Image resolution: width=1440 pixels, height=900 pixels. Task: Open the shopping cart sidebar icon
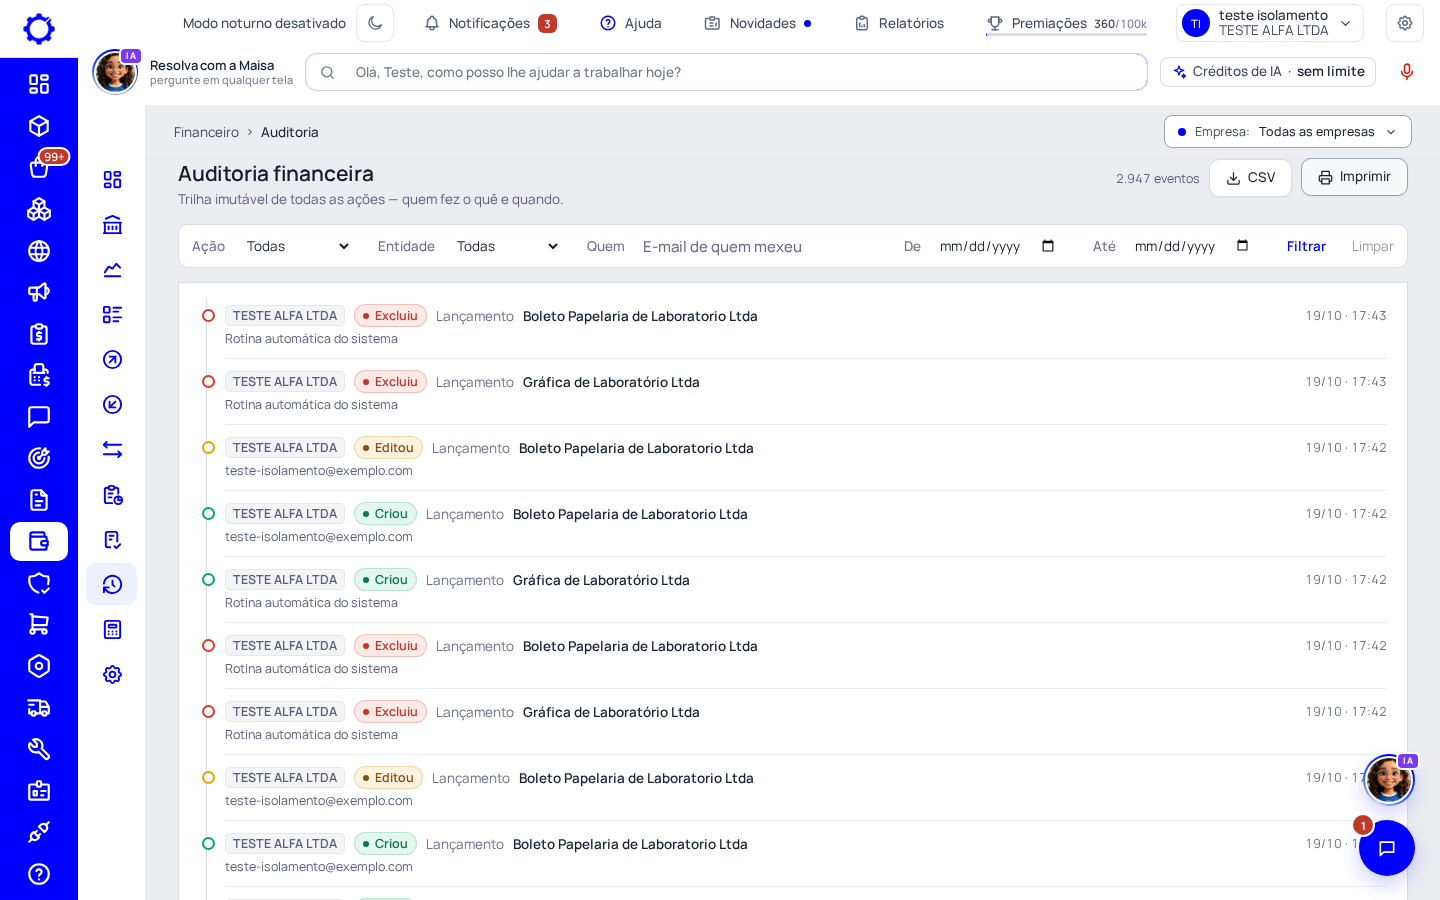click(x=39, y=624)
